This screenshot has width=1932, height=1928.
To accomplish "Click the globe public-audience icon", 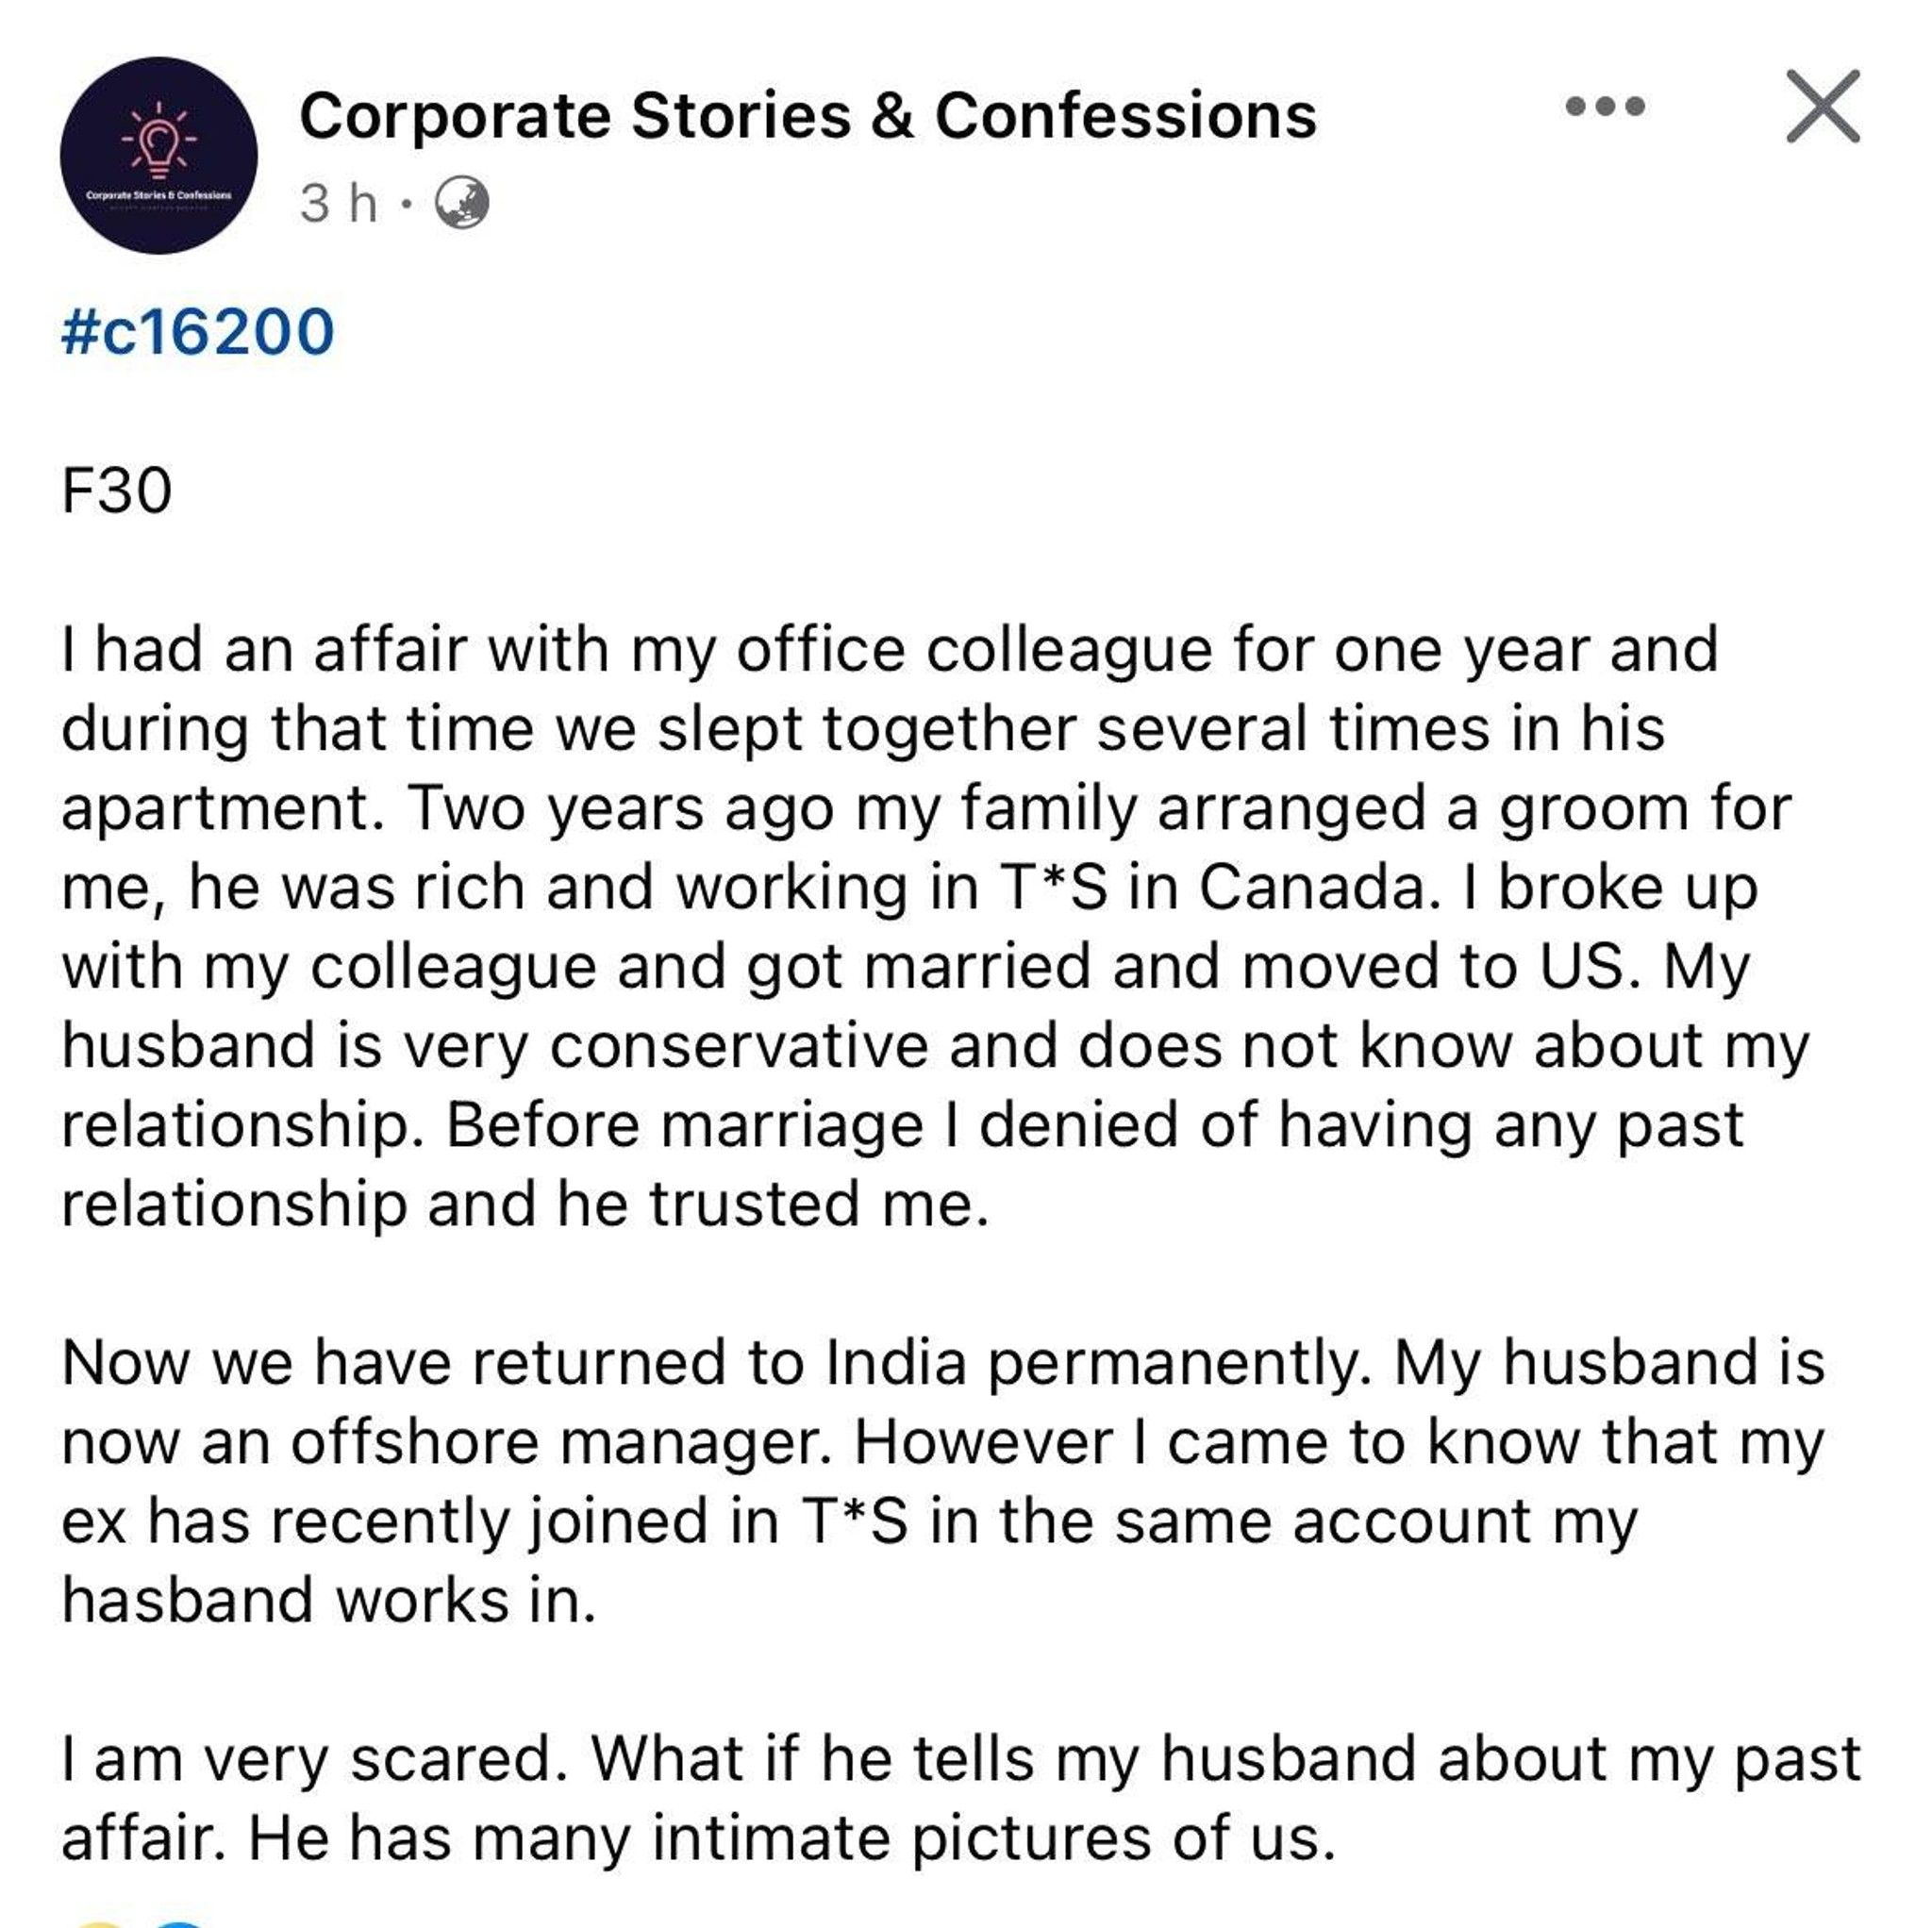I will (x=461, y=203).
